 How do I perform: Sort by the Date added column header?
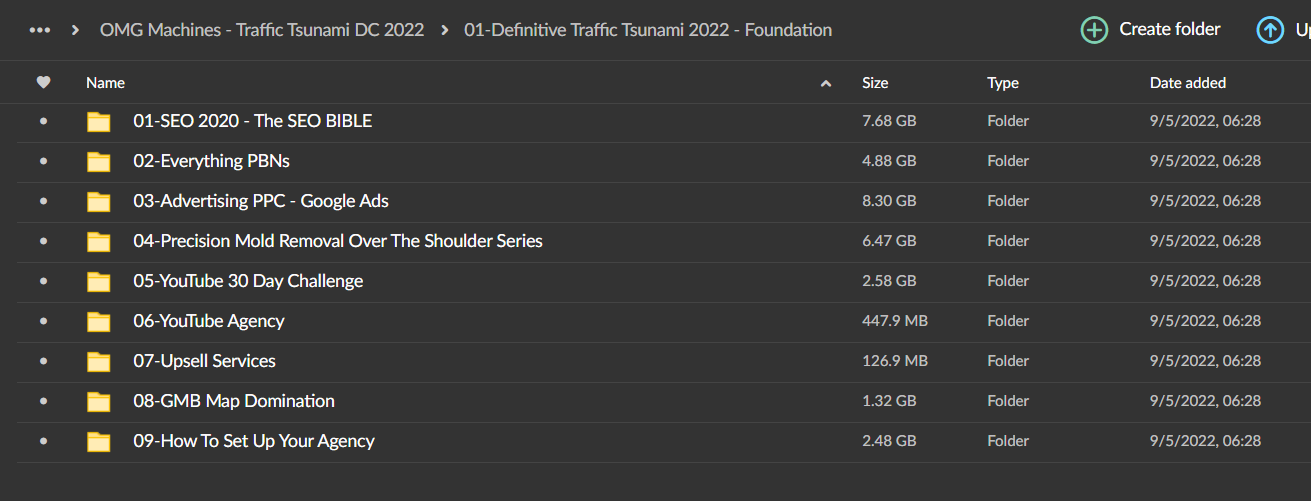(x=1188, y=83)
